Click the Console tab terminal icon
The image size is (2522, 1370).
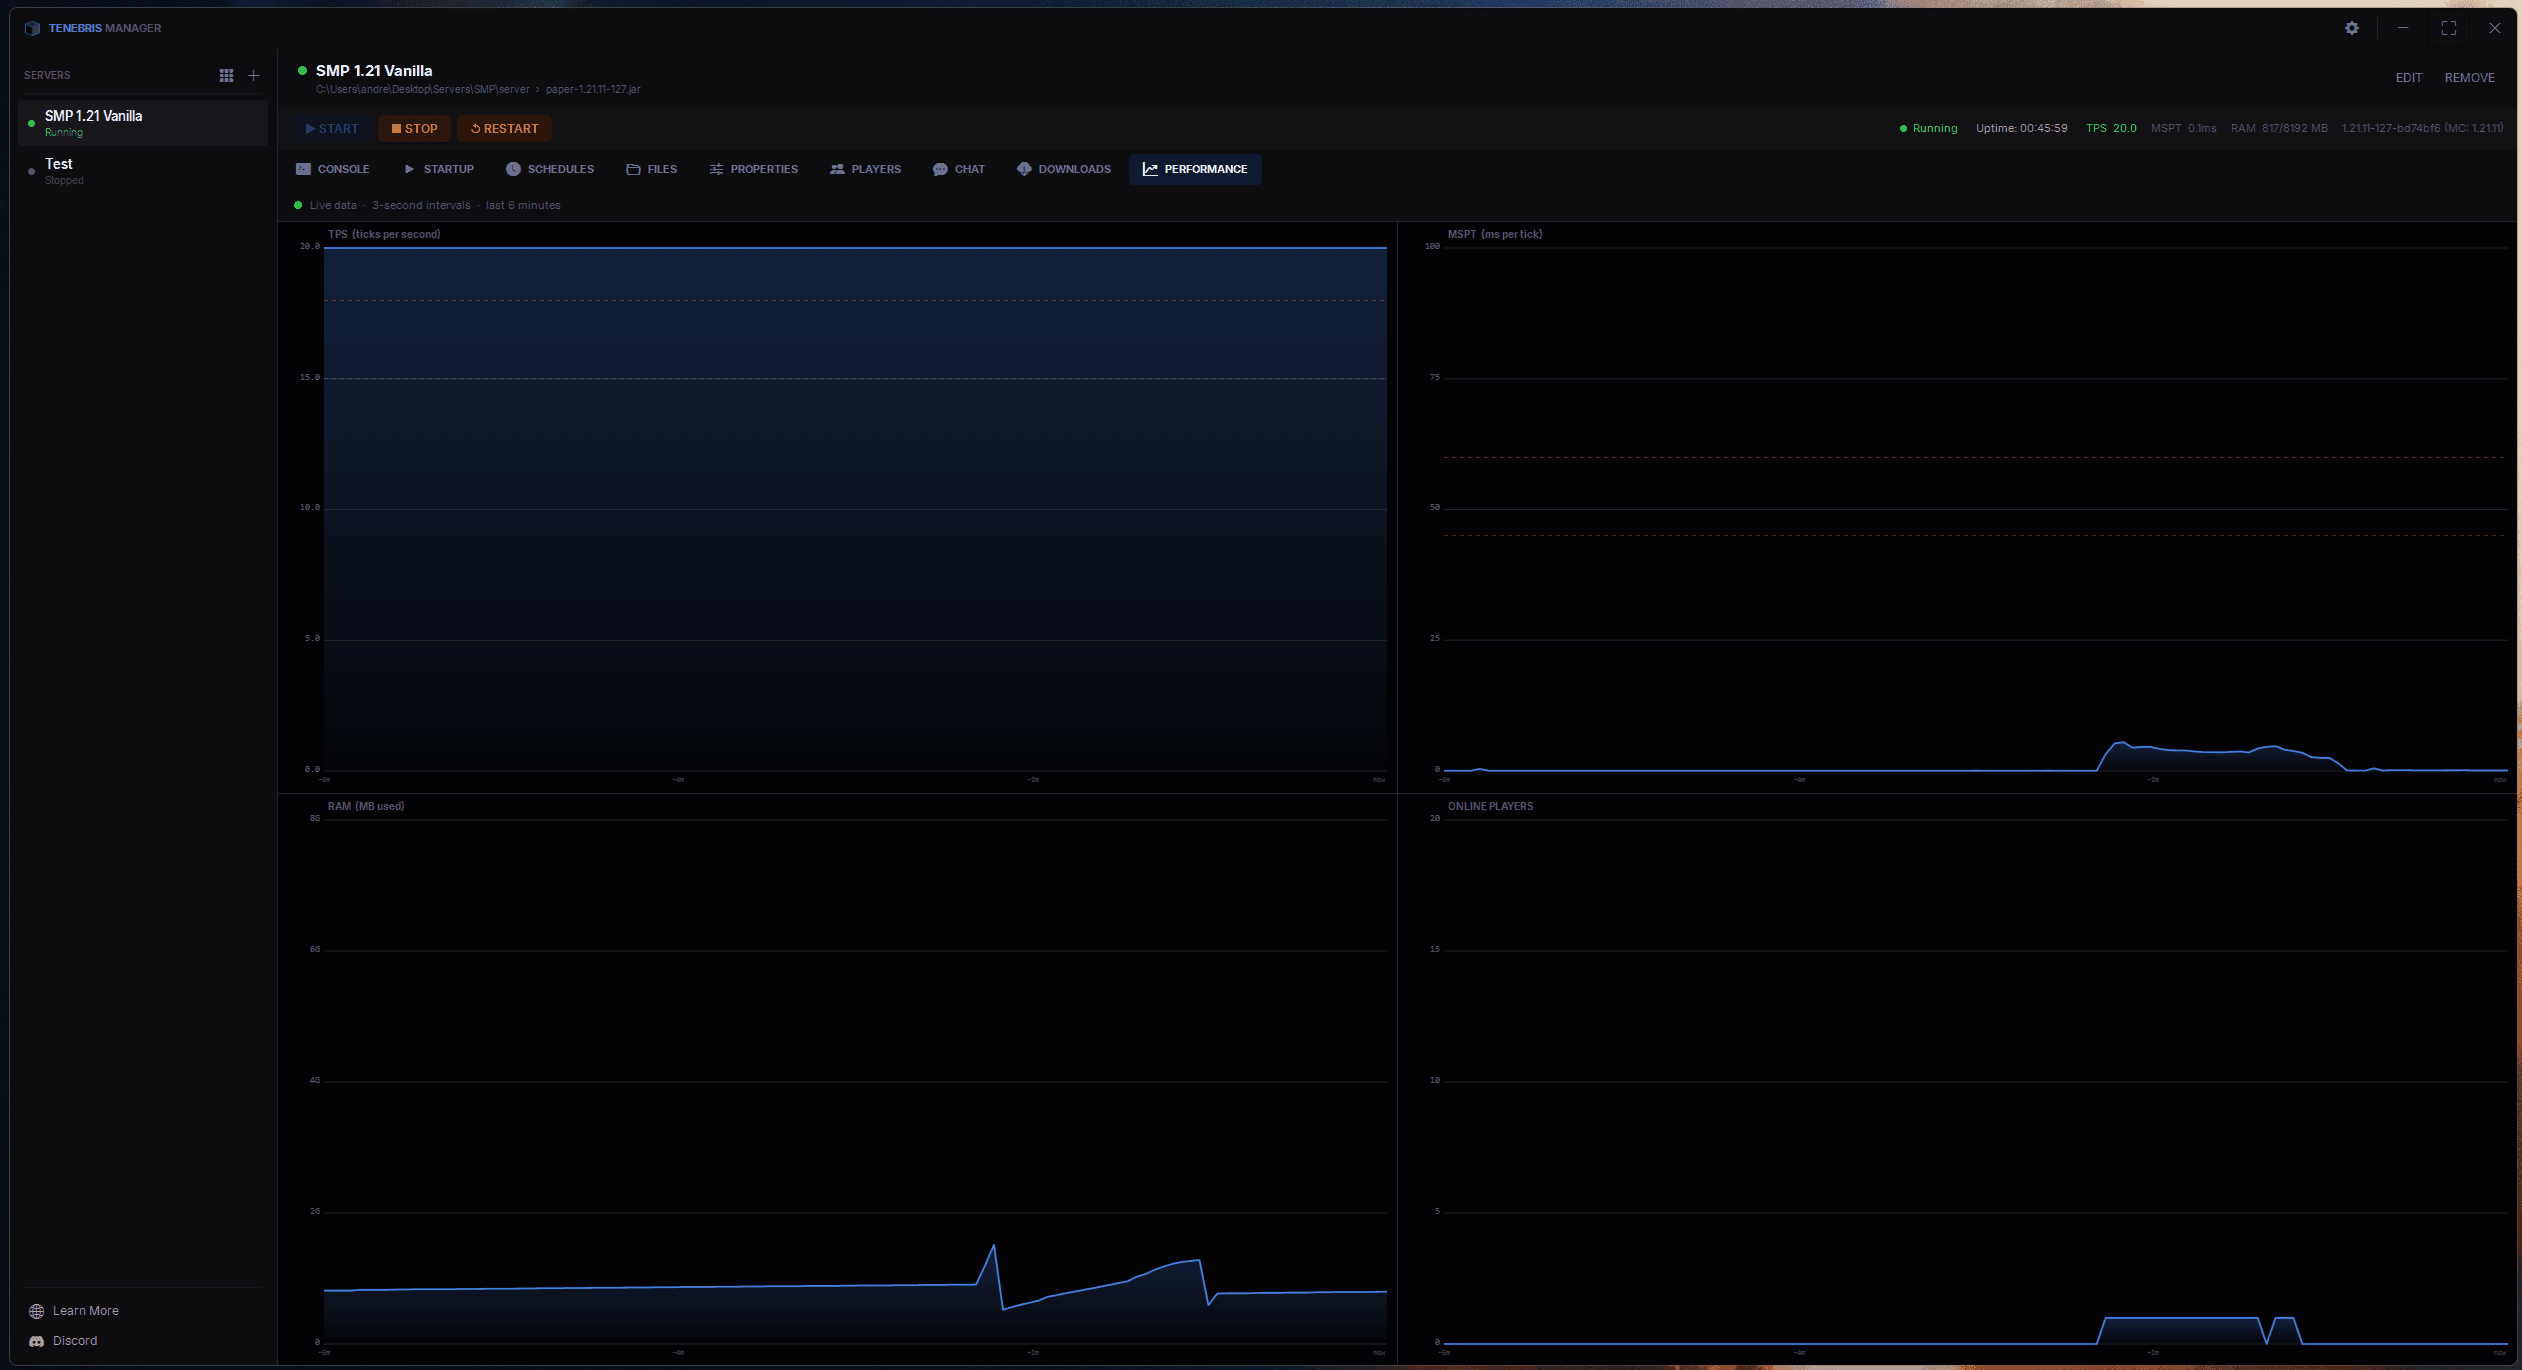point(303,169)
